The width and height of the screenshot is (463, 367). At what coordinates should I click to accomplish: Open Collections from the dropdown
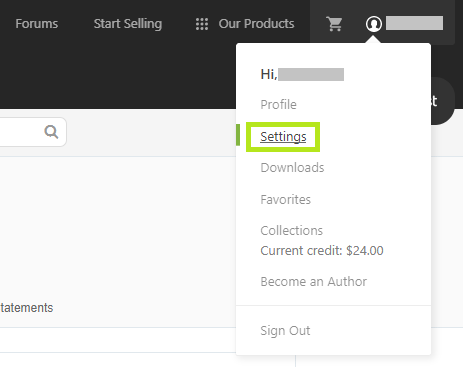pyautogui.click(x=292, y=230)
